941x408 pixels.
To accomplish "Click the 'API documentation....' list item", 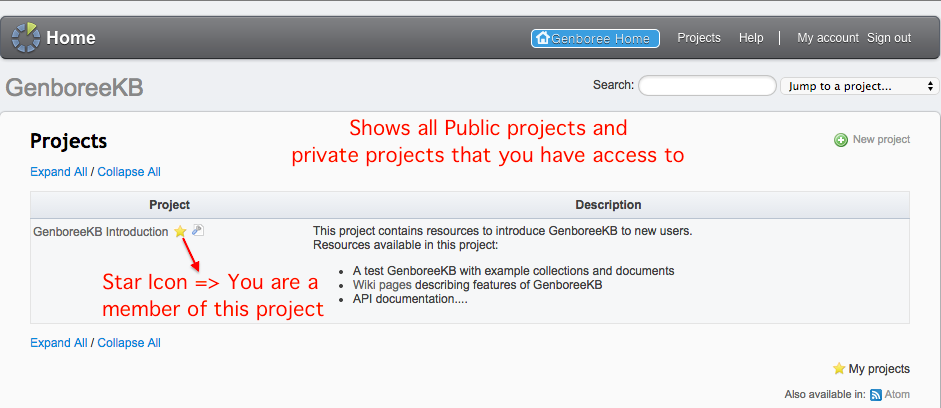I will tap(410, 299).
